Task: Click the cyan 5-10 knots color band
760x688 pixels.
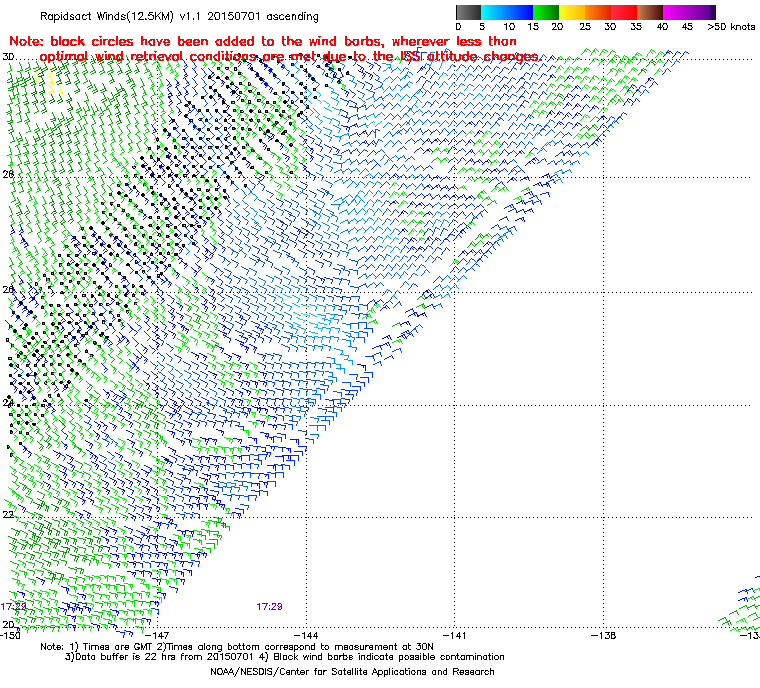Action: 493,12
